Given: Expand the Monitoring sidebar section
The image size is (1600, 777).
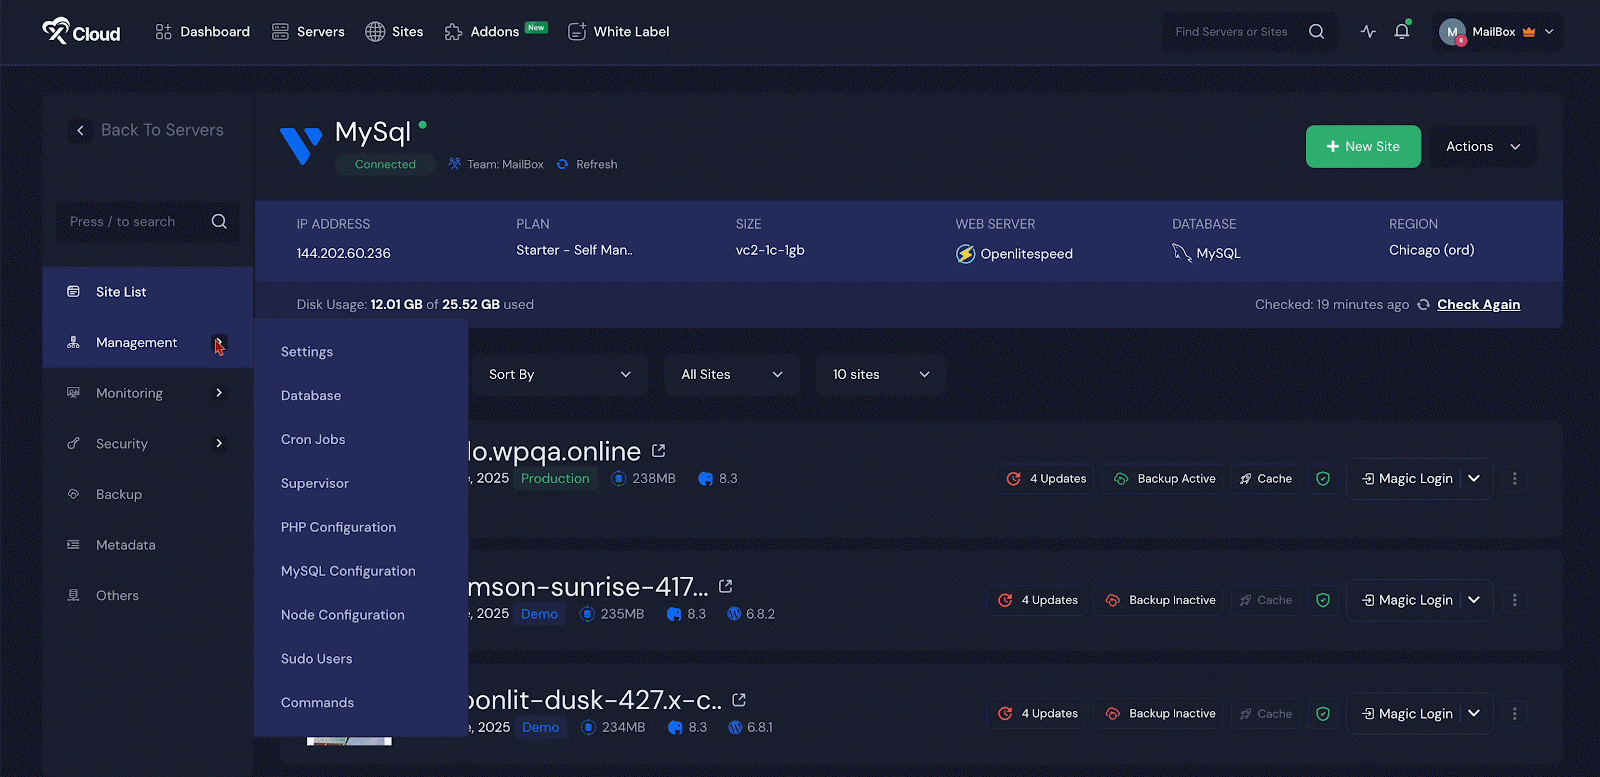Looking at the screenshot, I should 219,393.
